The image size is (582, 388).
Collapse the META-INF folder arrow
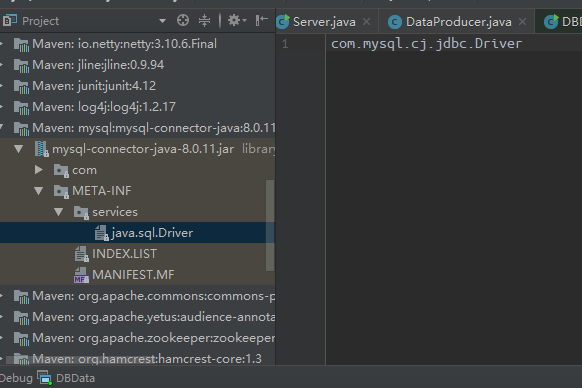(39, 191)
